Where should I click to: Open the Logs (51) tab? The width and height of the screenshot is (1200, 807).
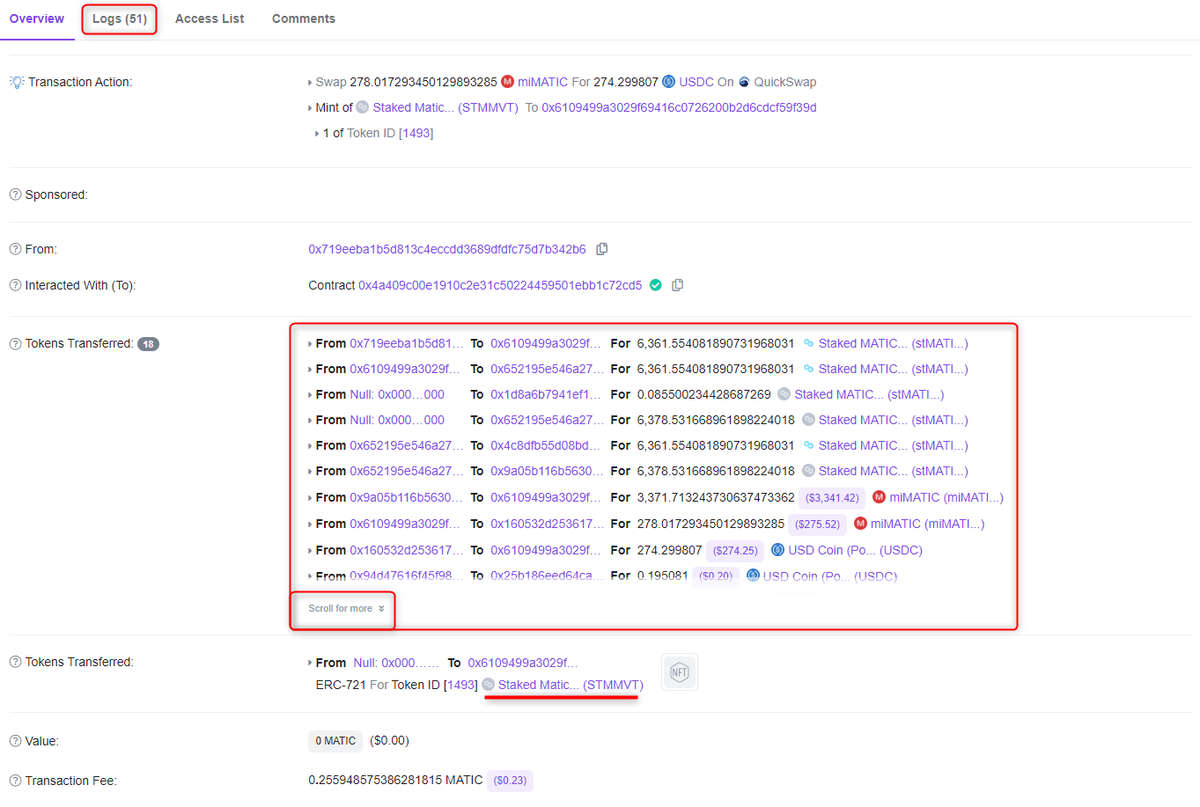click(119, 19)
